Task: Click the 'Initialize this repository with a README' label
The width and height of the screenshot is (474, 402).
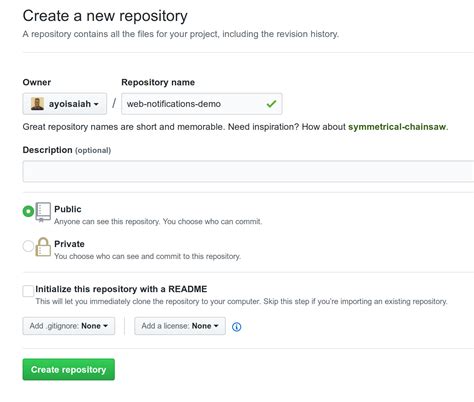Action: point(121,289)
